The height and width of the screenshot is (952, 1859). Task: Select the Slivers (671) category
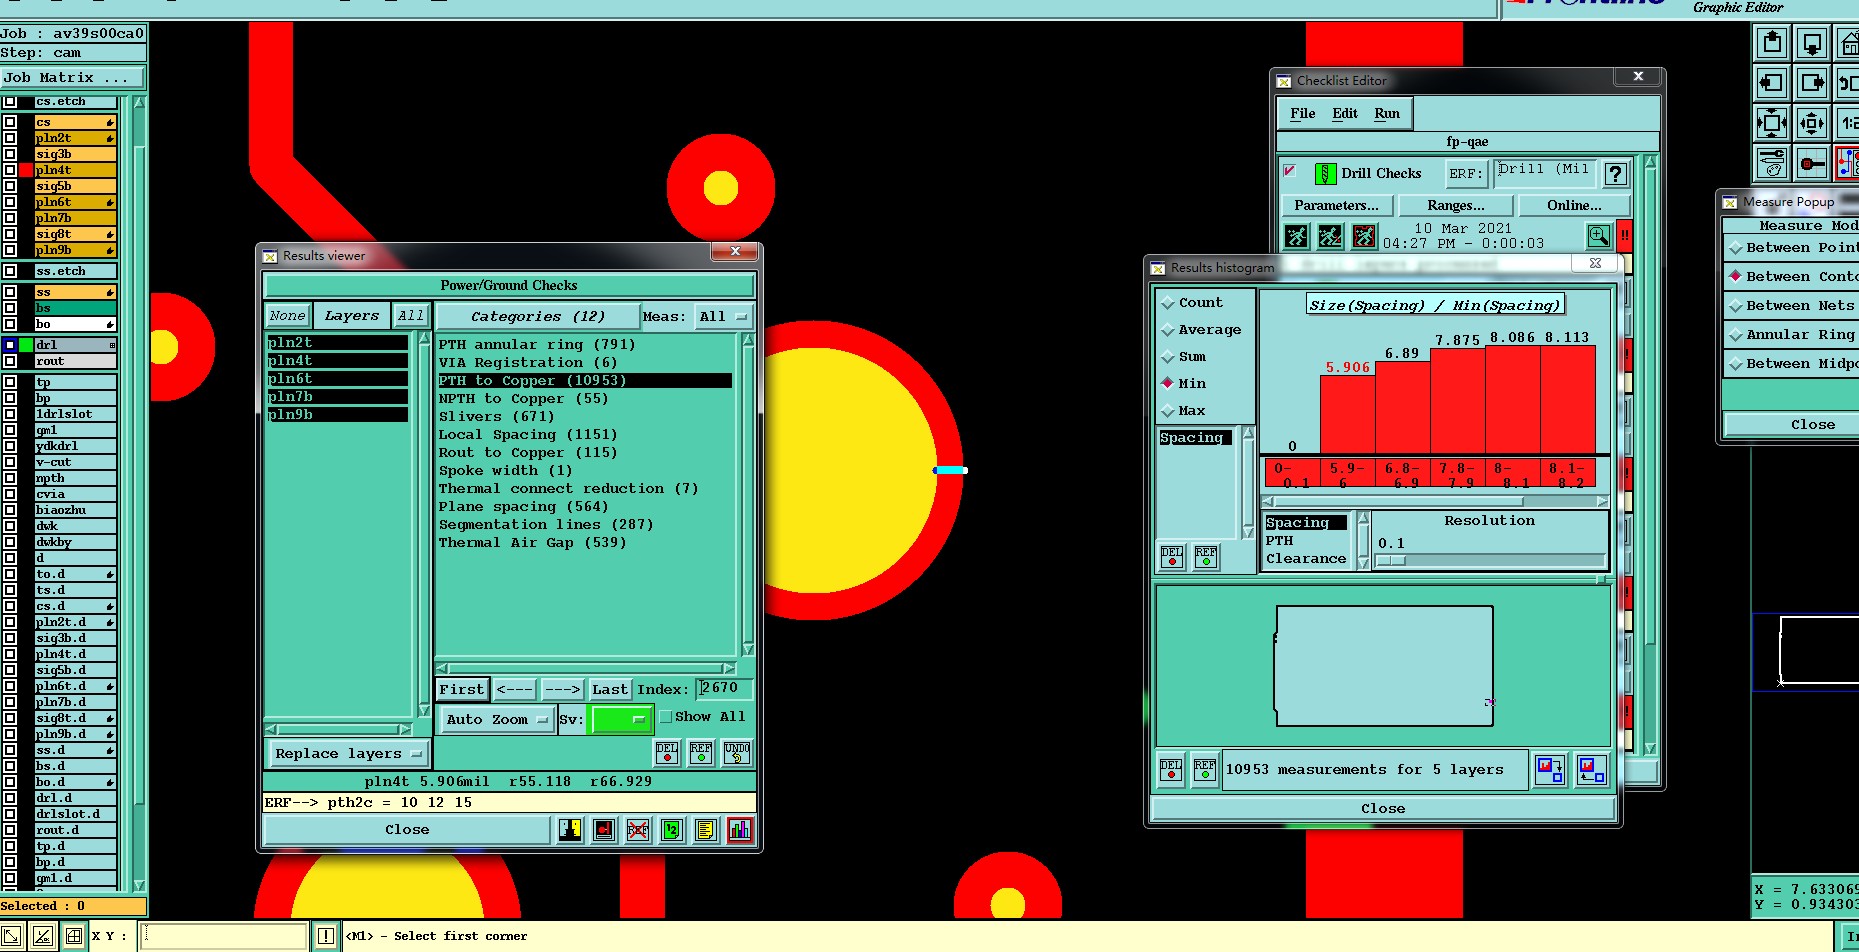(x=496, y=417)
